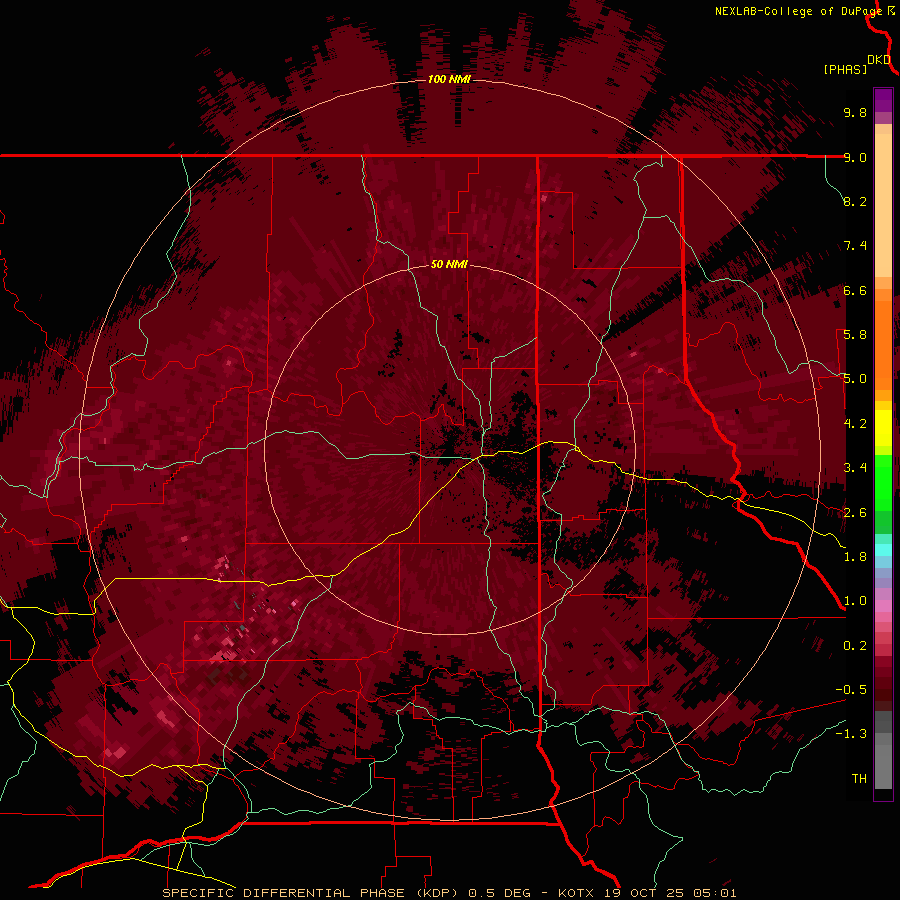Click the purple top of the color bar

click(x=883, y=100)
